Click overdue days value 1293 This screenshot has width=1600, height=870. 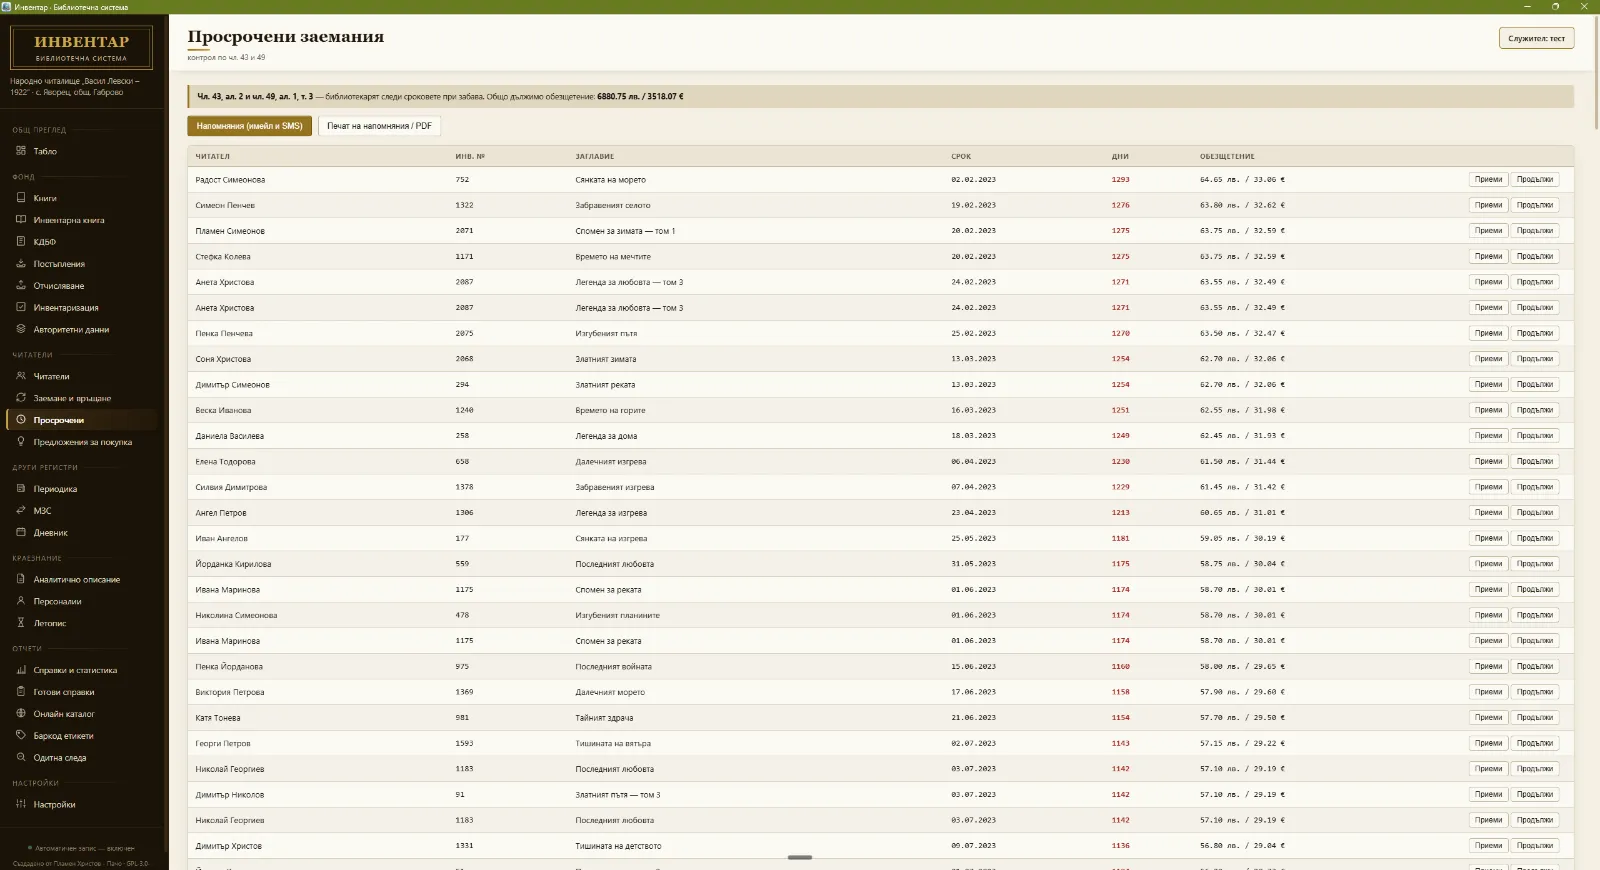pyautogui.click(x=1120, y=180)
